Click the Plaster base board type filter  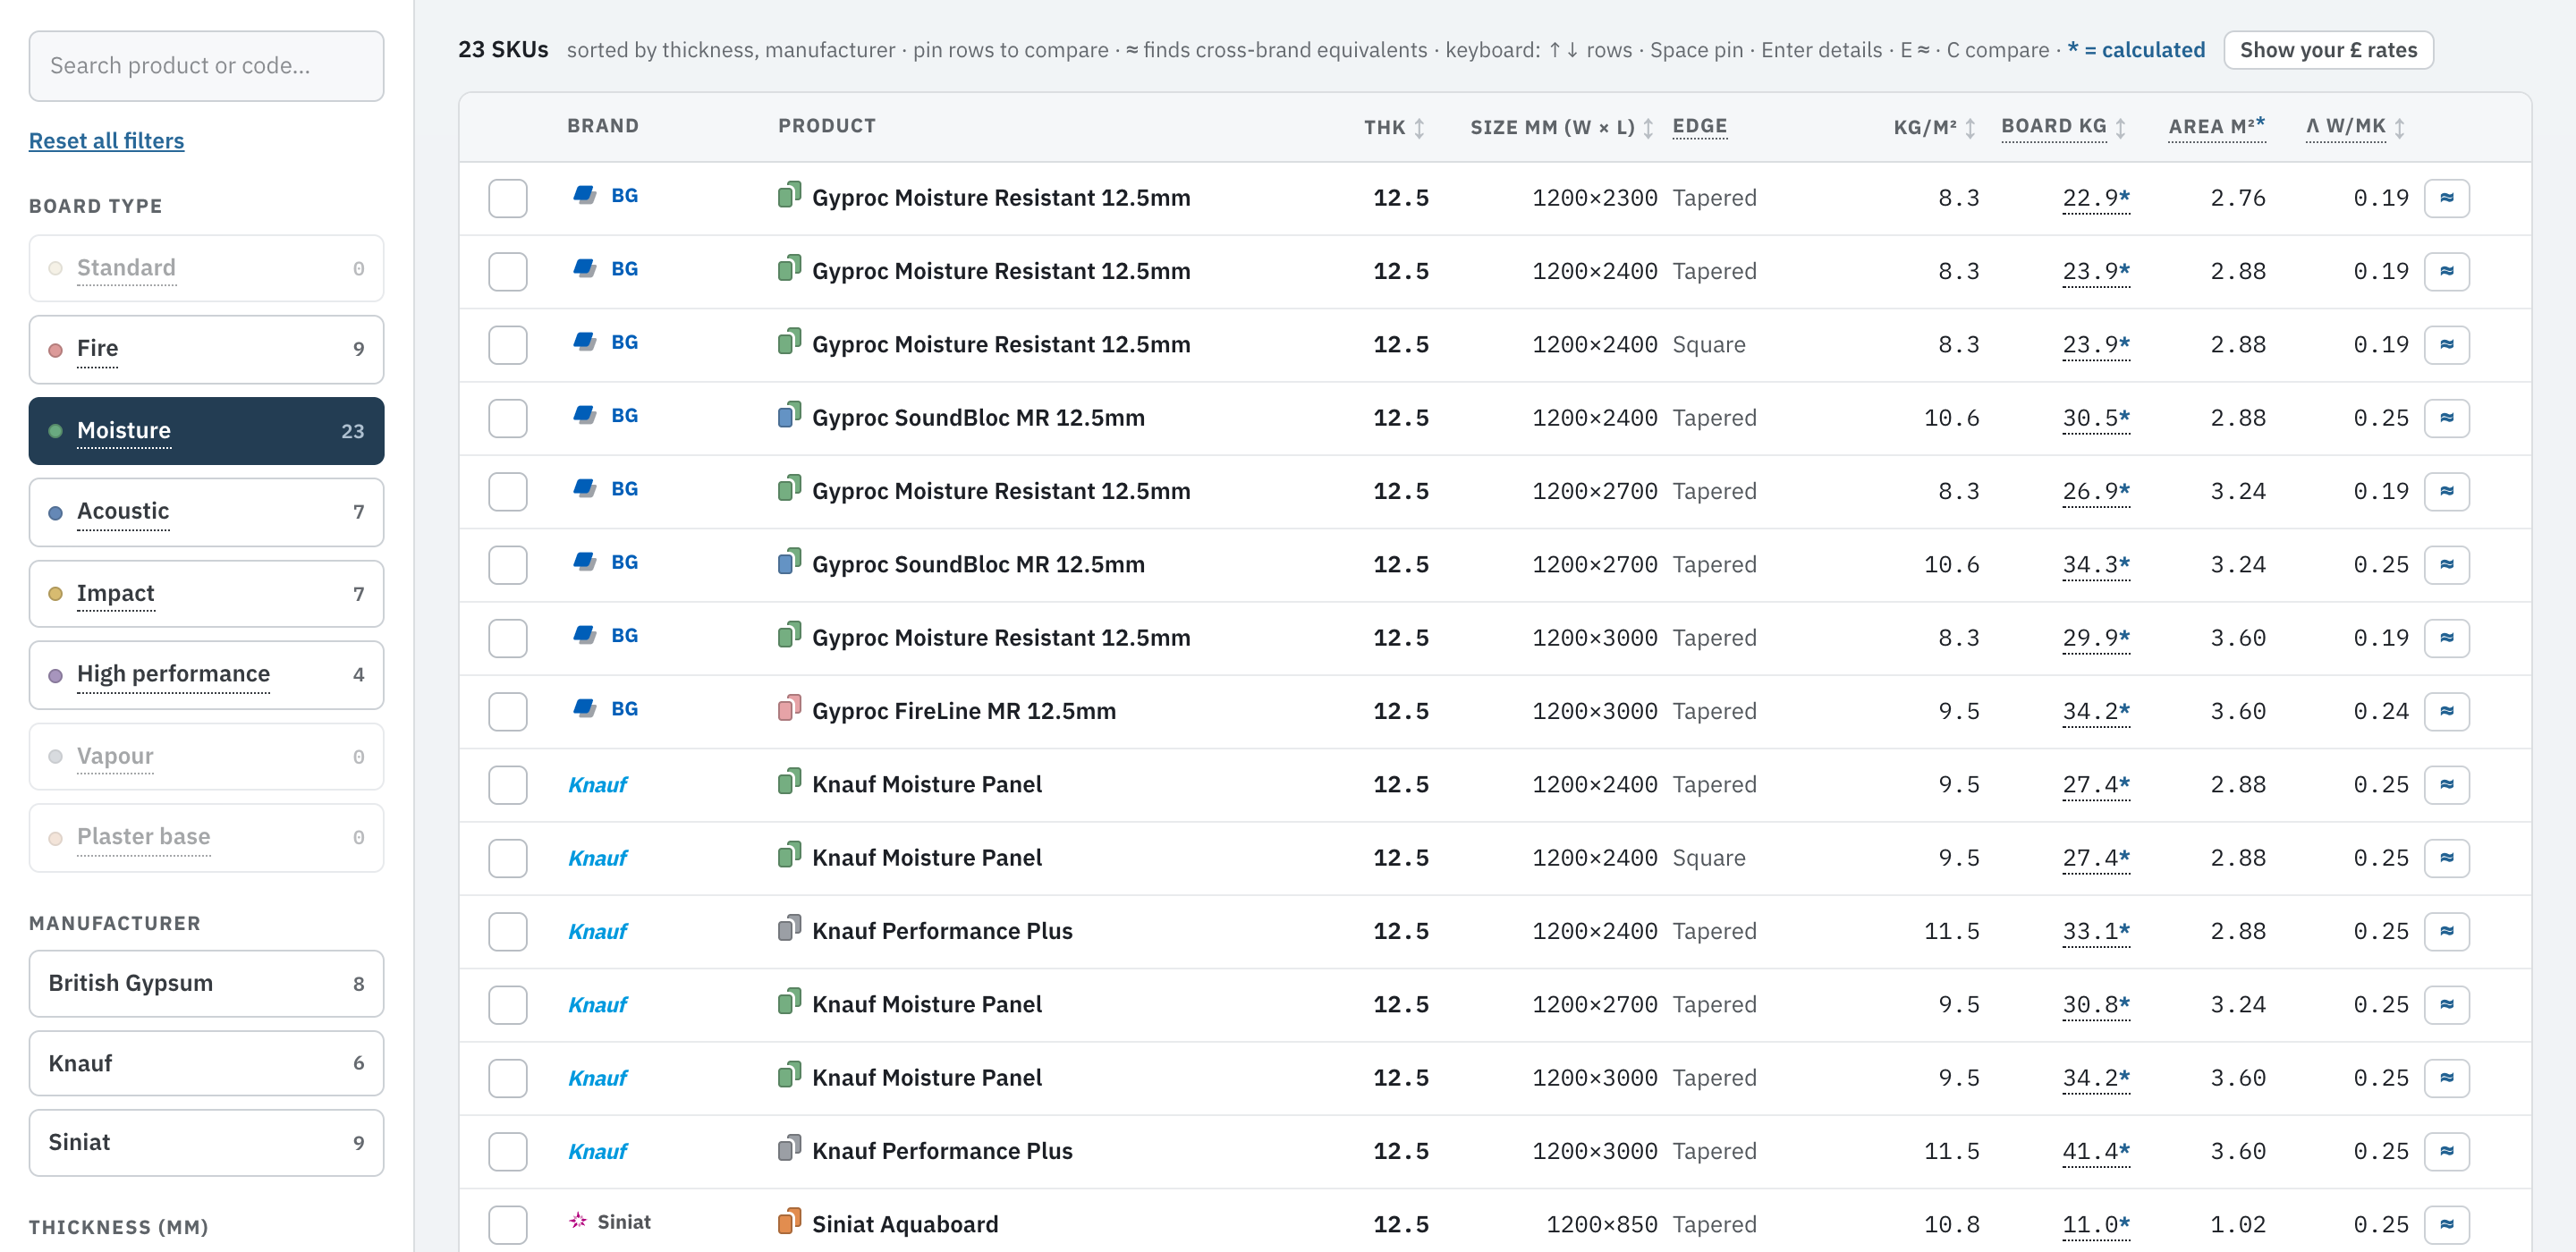[x=206, y=838]
